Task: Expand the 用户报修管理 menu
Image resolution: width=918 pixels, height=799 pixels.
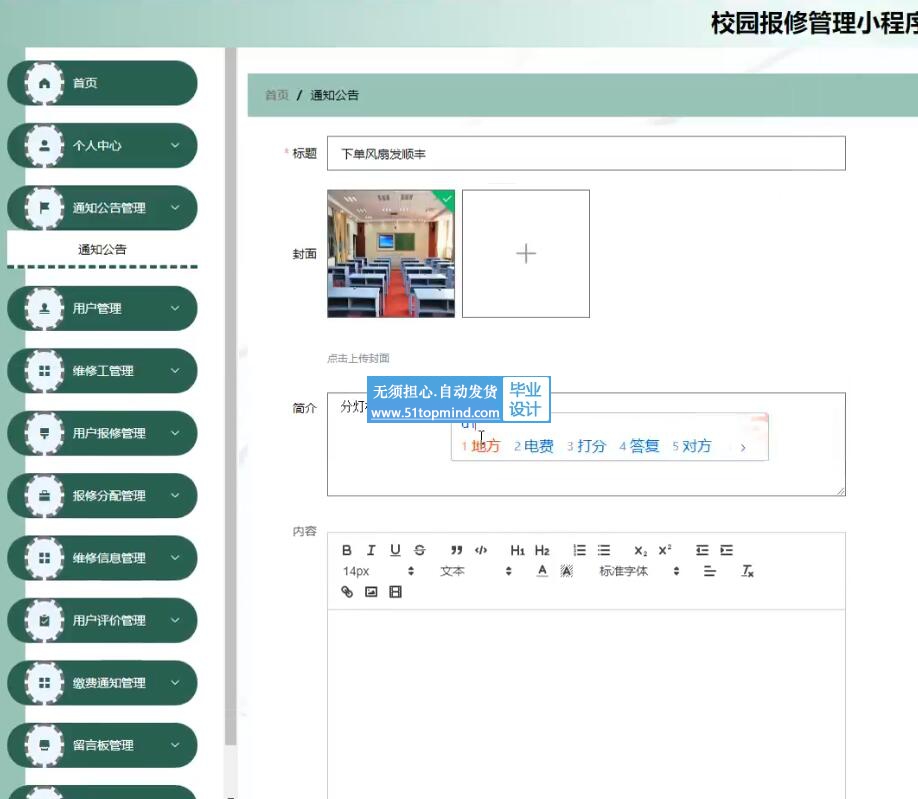Action: (102, 433)
